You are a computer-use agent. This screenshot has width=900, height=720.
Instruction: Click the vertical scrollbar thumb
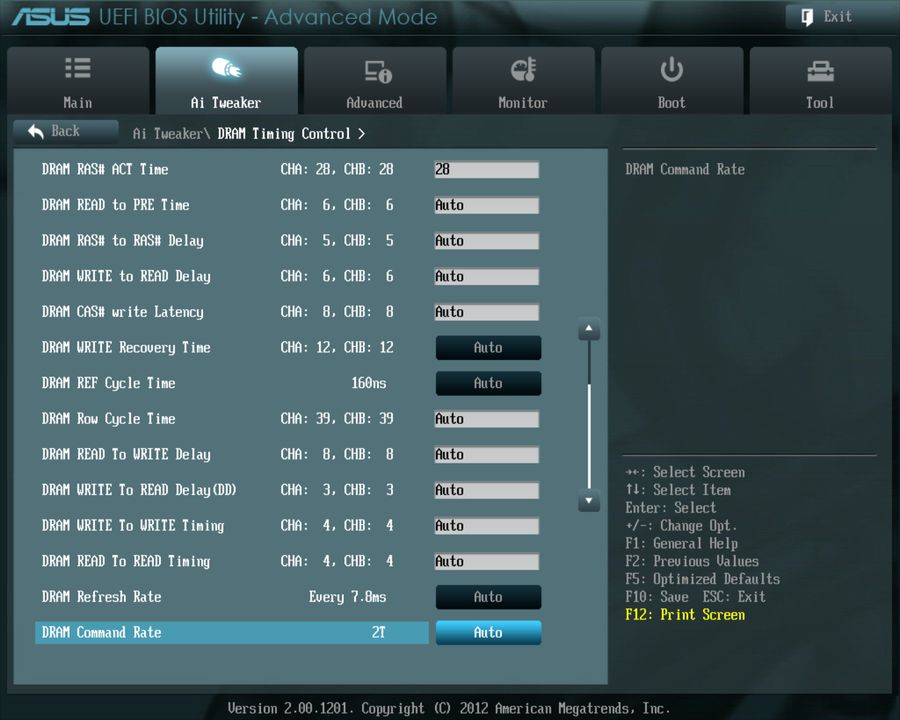(x=589, y=436)
